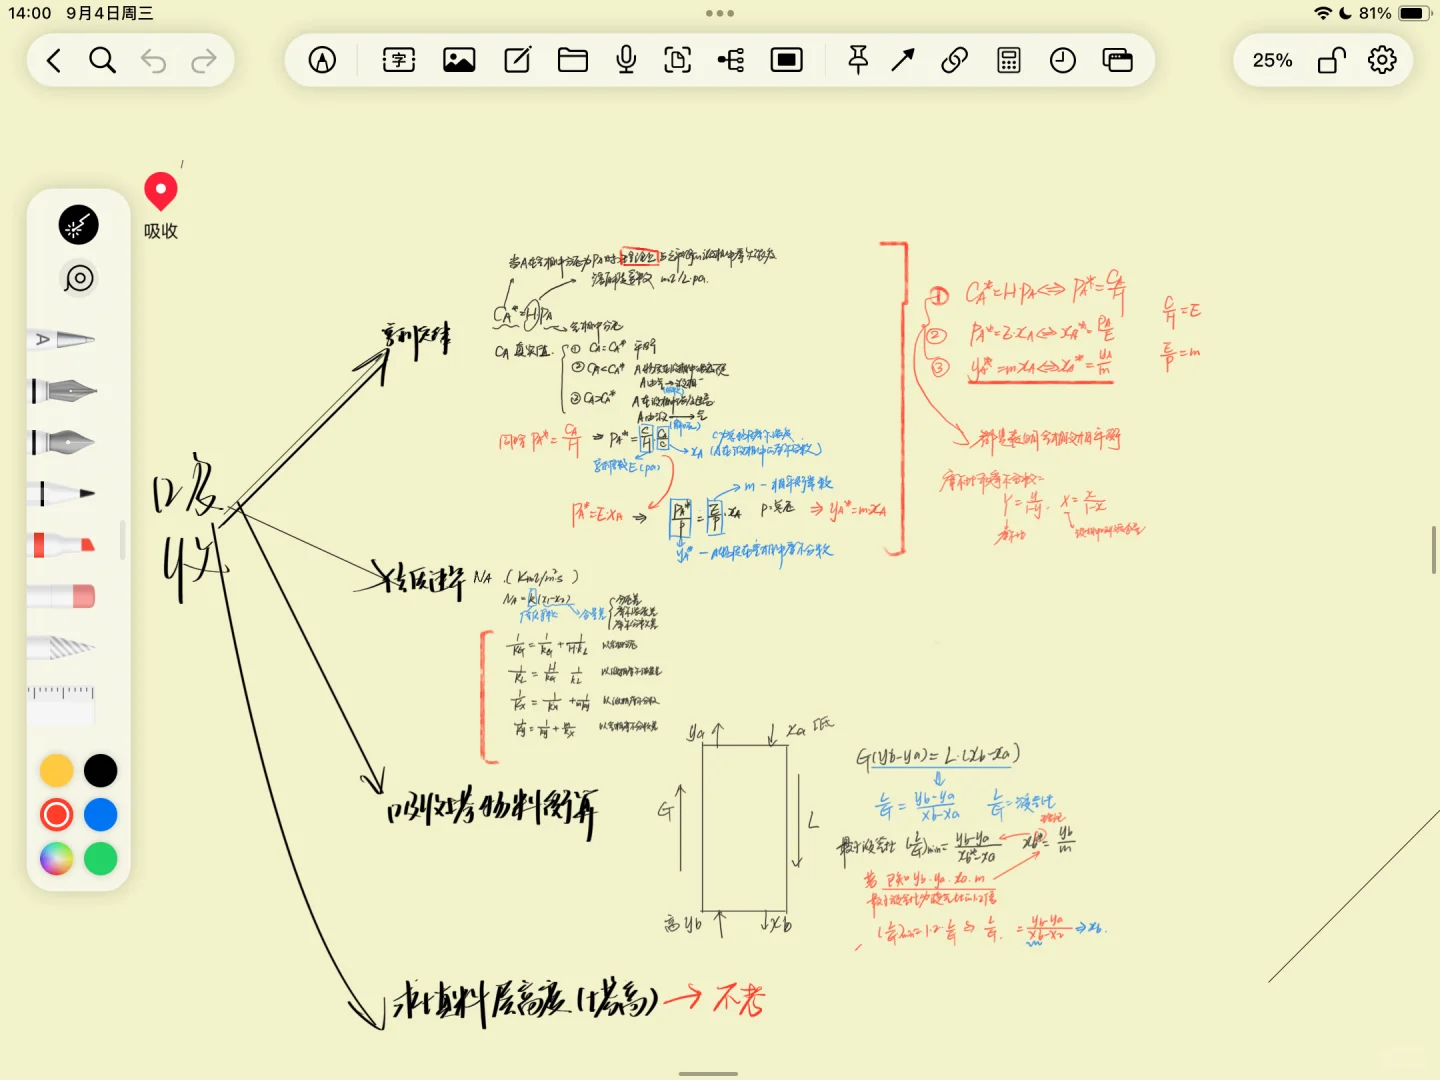Select the 吸收 pin label
Image resolution: width=1440 pixels, height=1080 pixels.
(x=161, y=231)
